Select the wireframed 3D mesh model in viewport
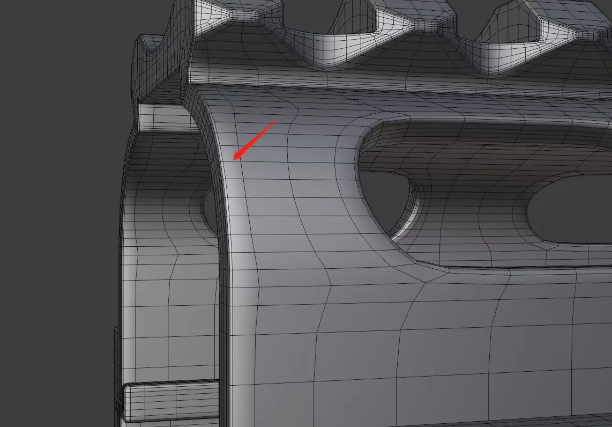 [363, 214]
